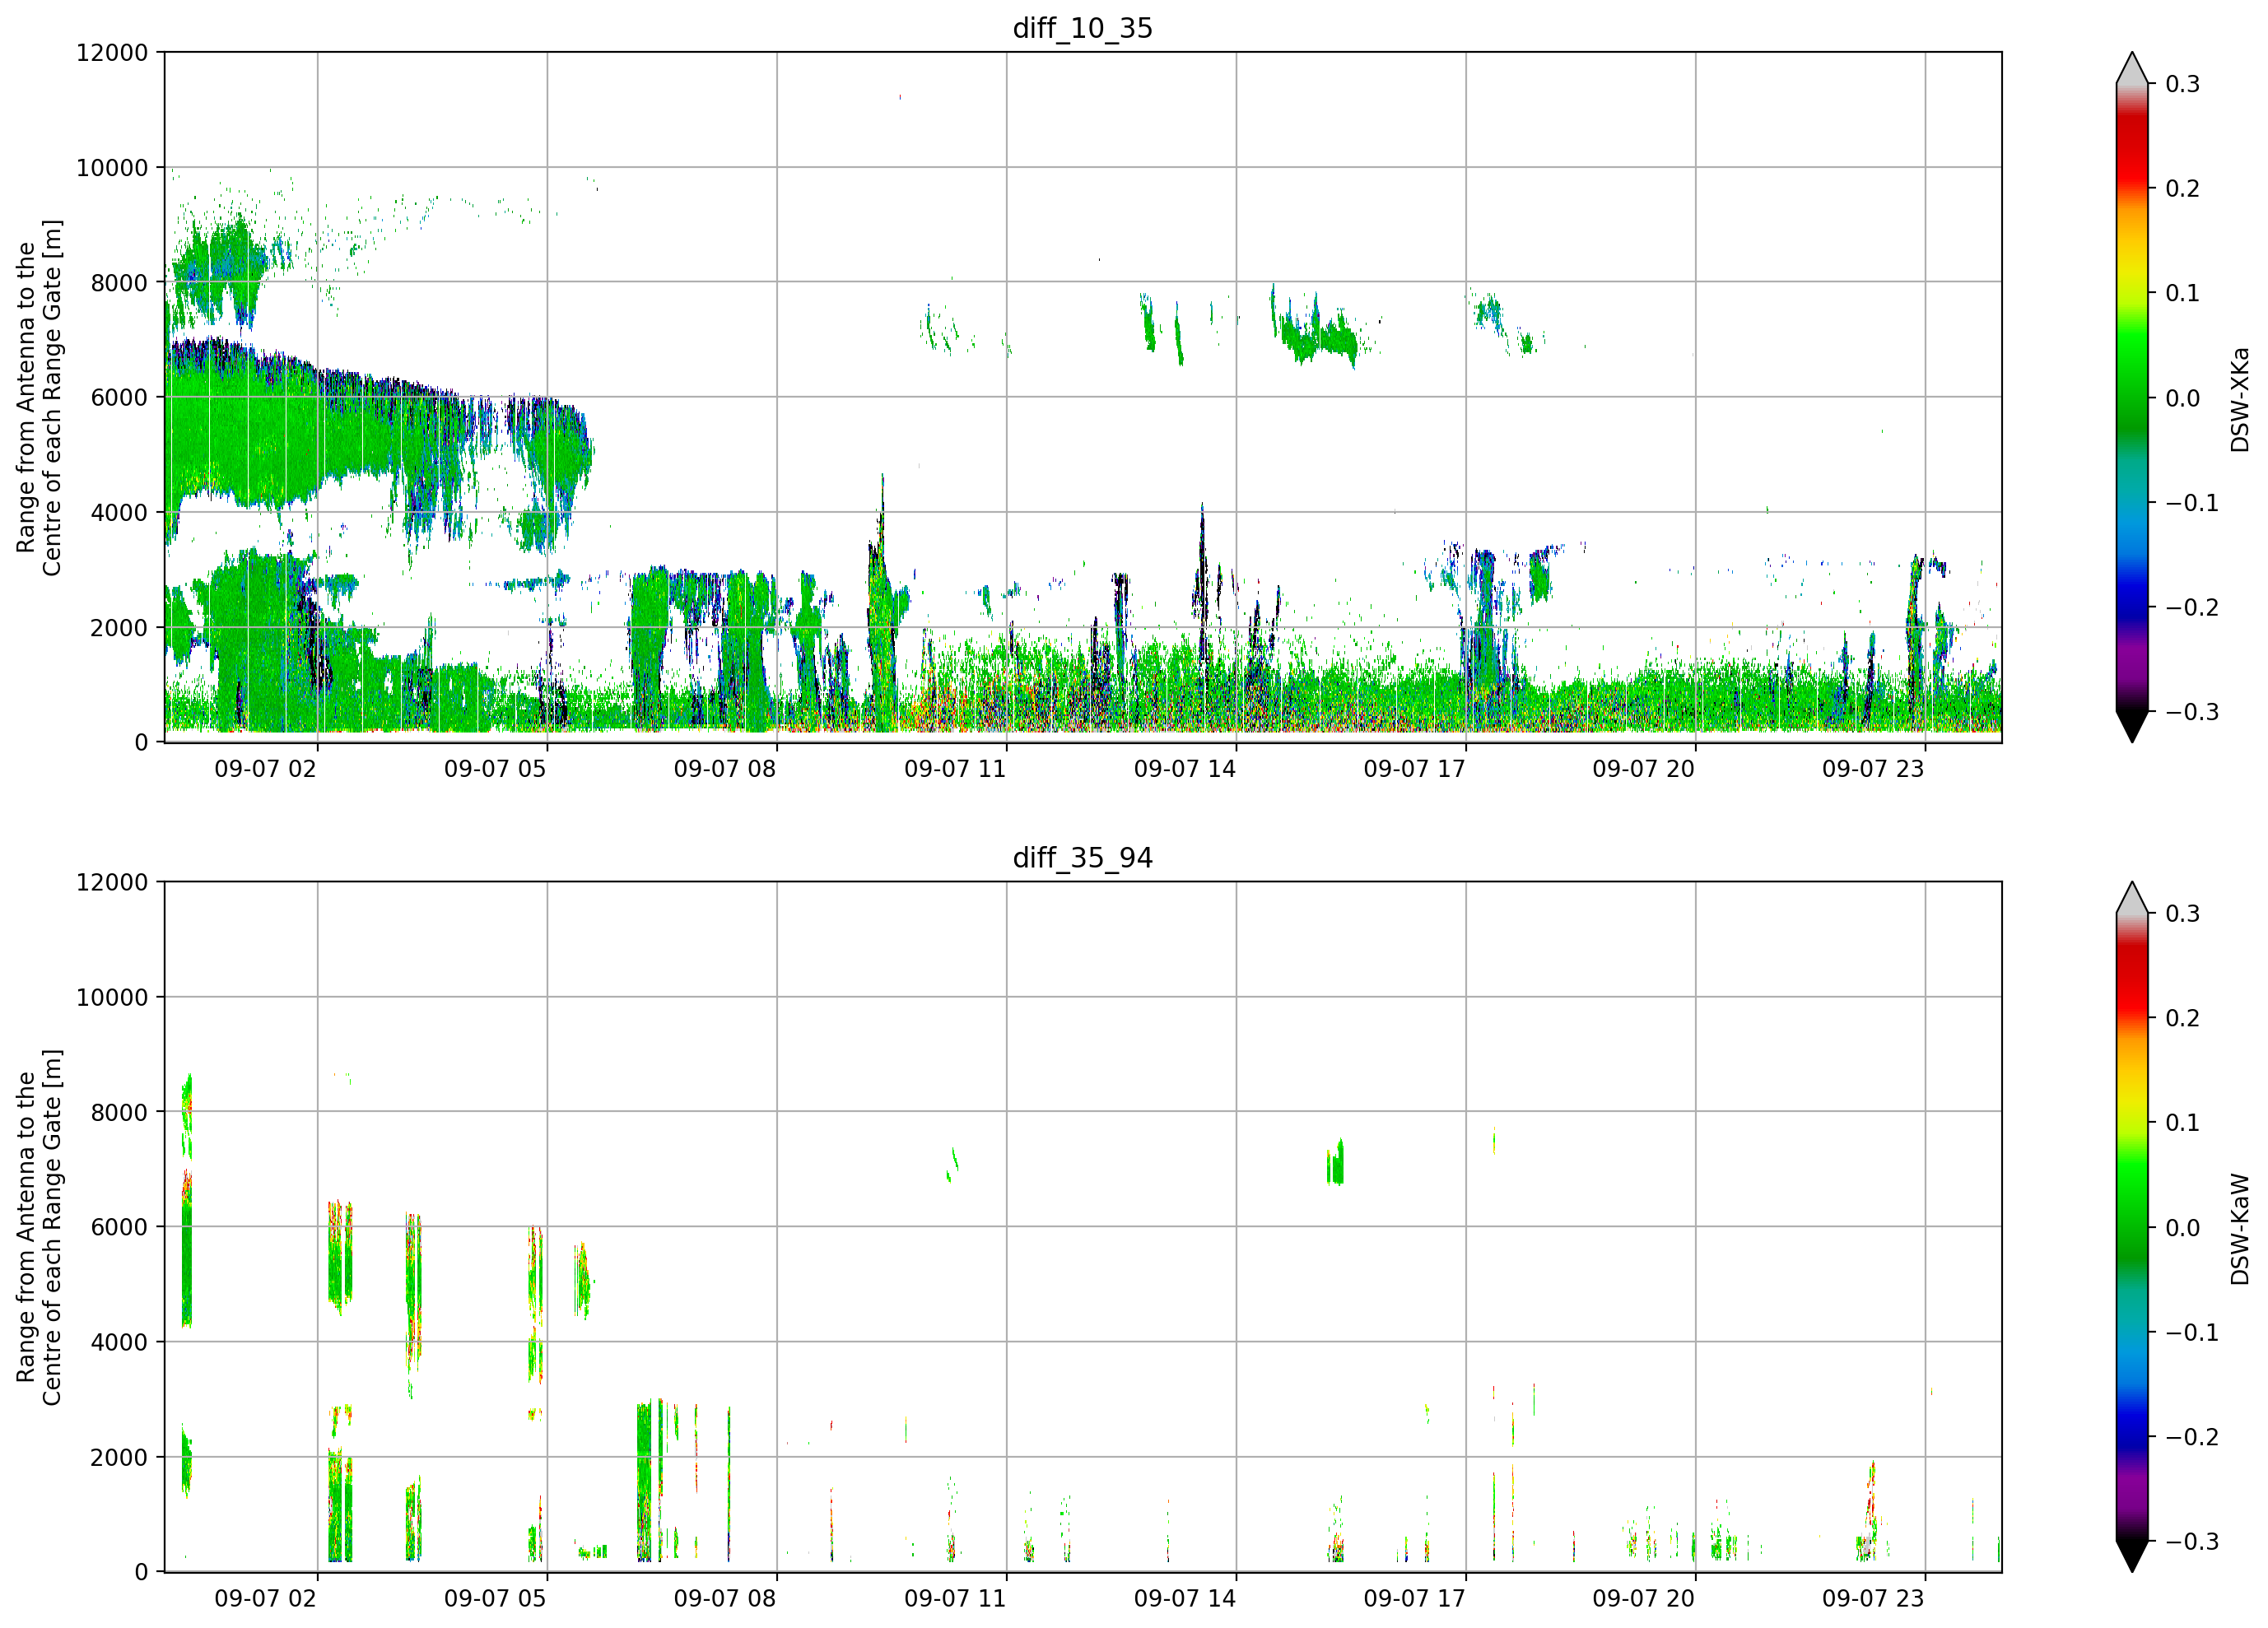
Task: Click the 09-07 02 label on top plot
Action: pyautogui.click(x=265, y=769)
